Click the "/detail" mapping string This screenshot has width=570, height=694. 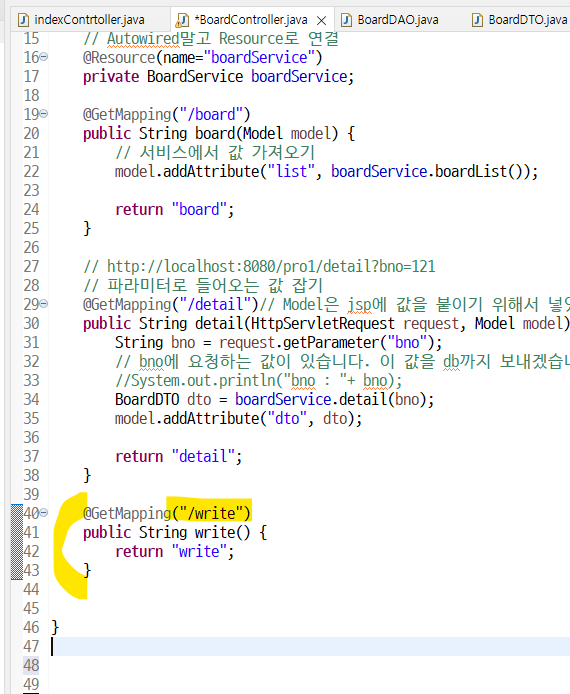215,305
